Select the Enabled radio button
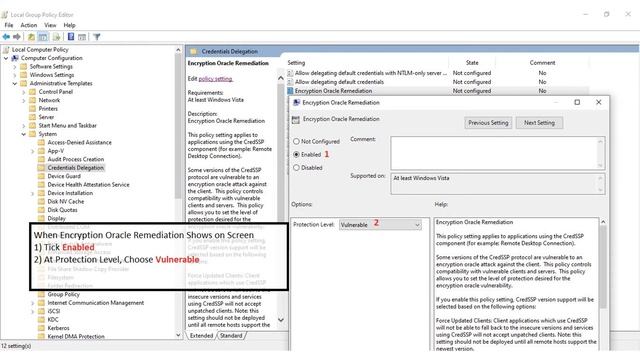 [x=296, y=155]
